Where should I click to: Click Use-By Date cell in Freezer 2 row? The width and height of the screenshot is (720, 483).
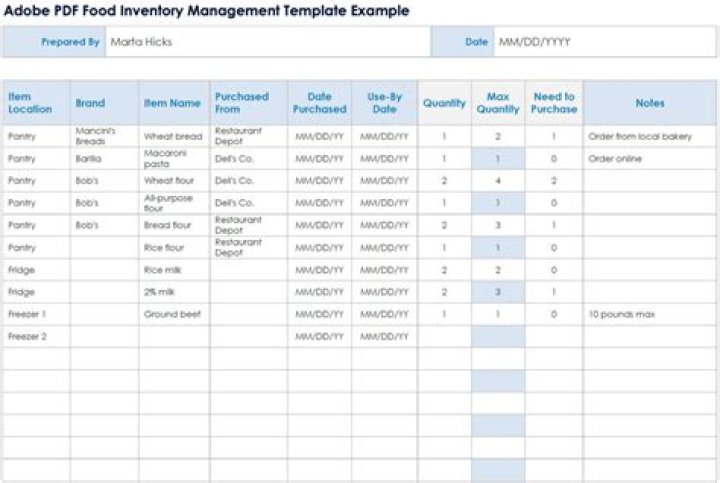[x=384, y=337]
